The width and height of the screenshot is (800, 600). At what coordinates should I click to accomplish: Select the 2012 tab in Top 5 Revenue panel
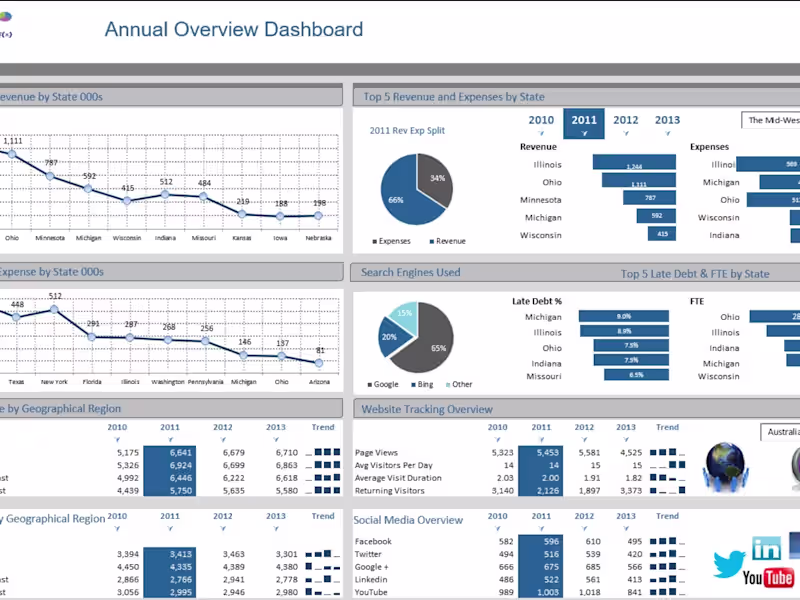coord(626,120)
